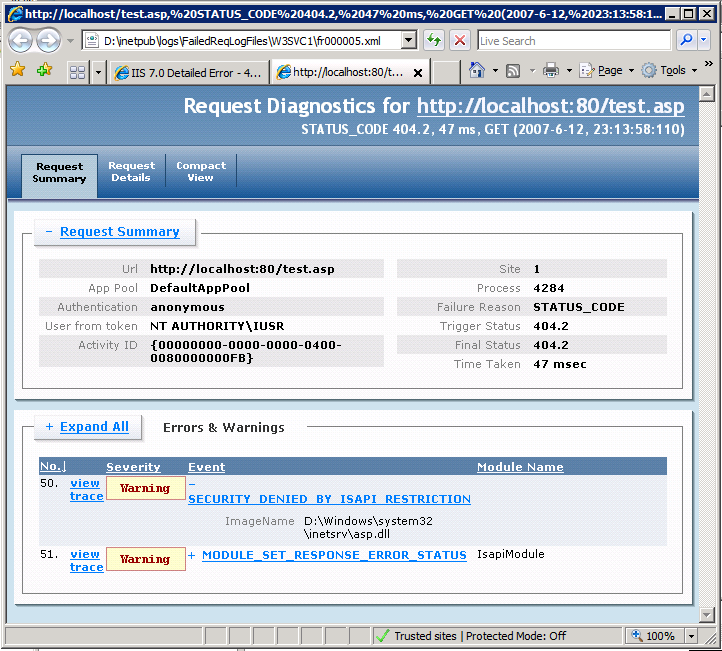722x651 pixels.
Task: Switch to the Request Details tab
Action: pos(132,172)
